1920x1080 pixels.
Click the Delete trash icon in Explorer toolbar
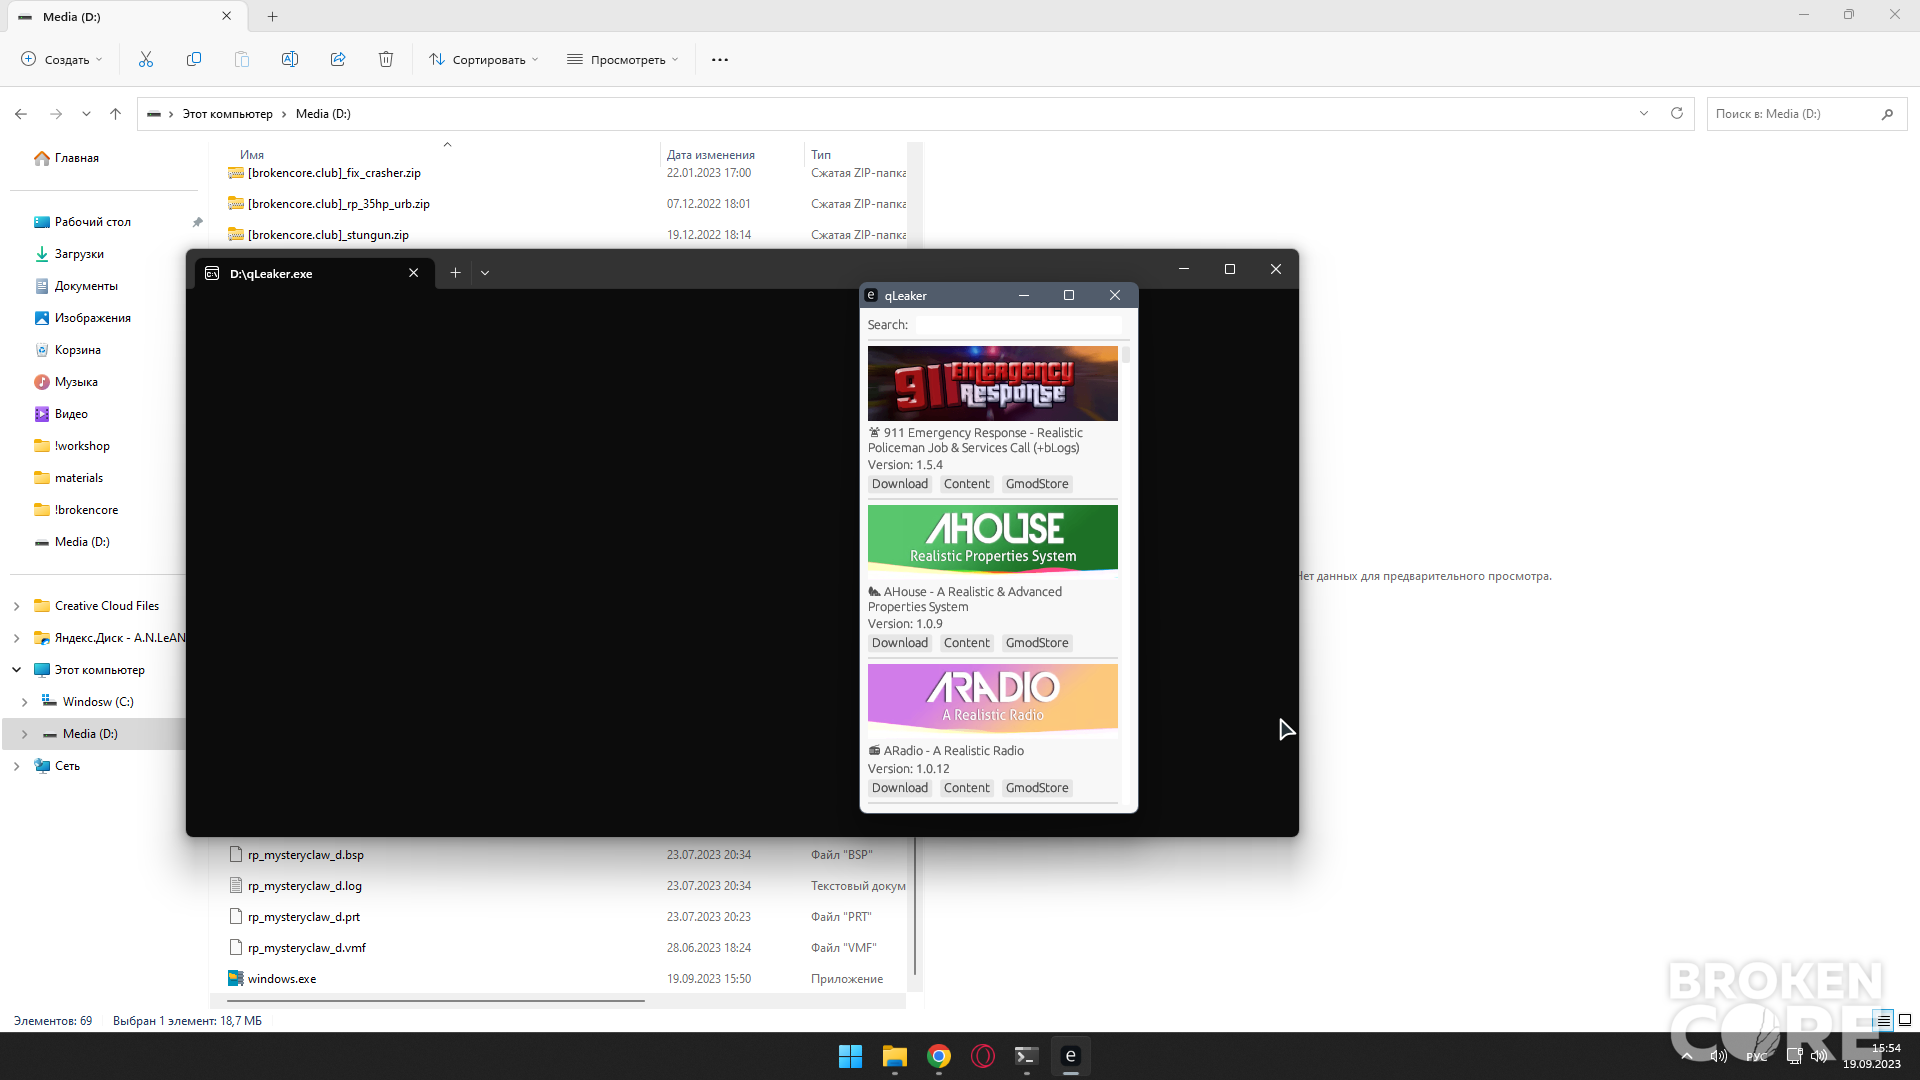pos(386,59)
